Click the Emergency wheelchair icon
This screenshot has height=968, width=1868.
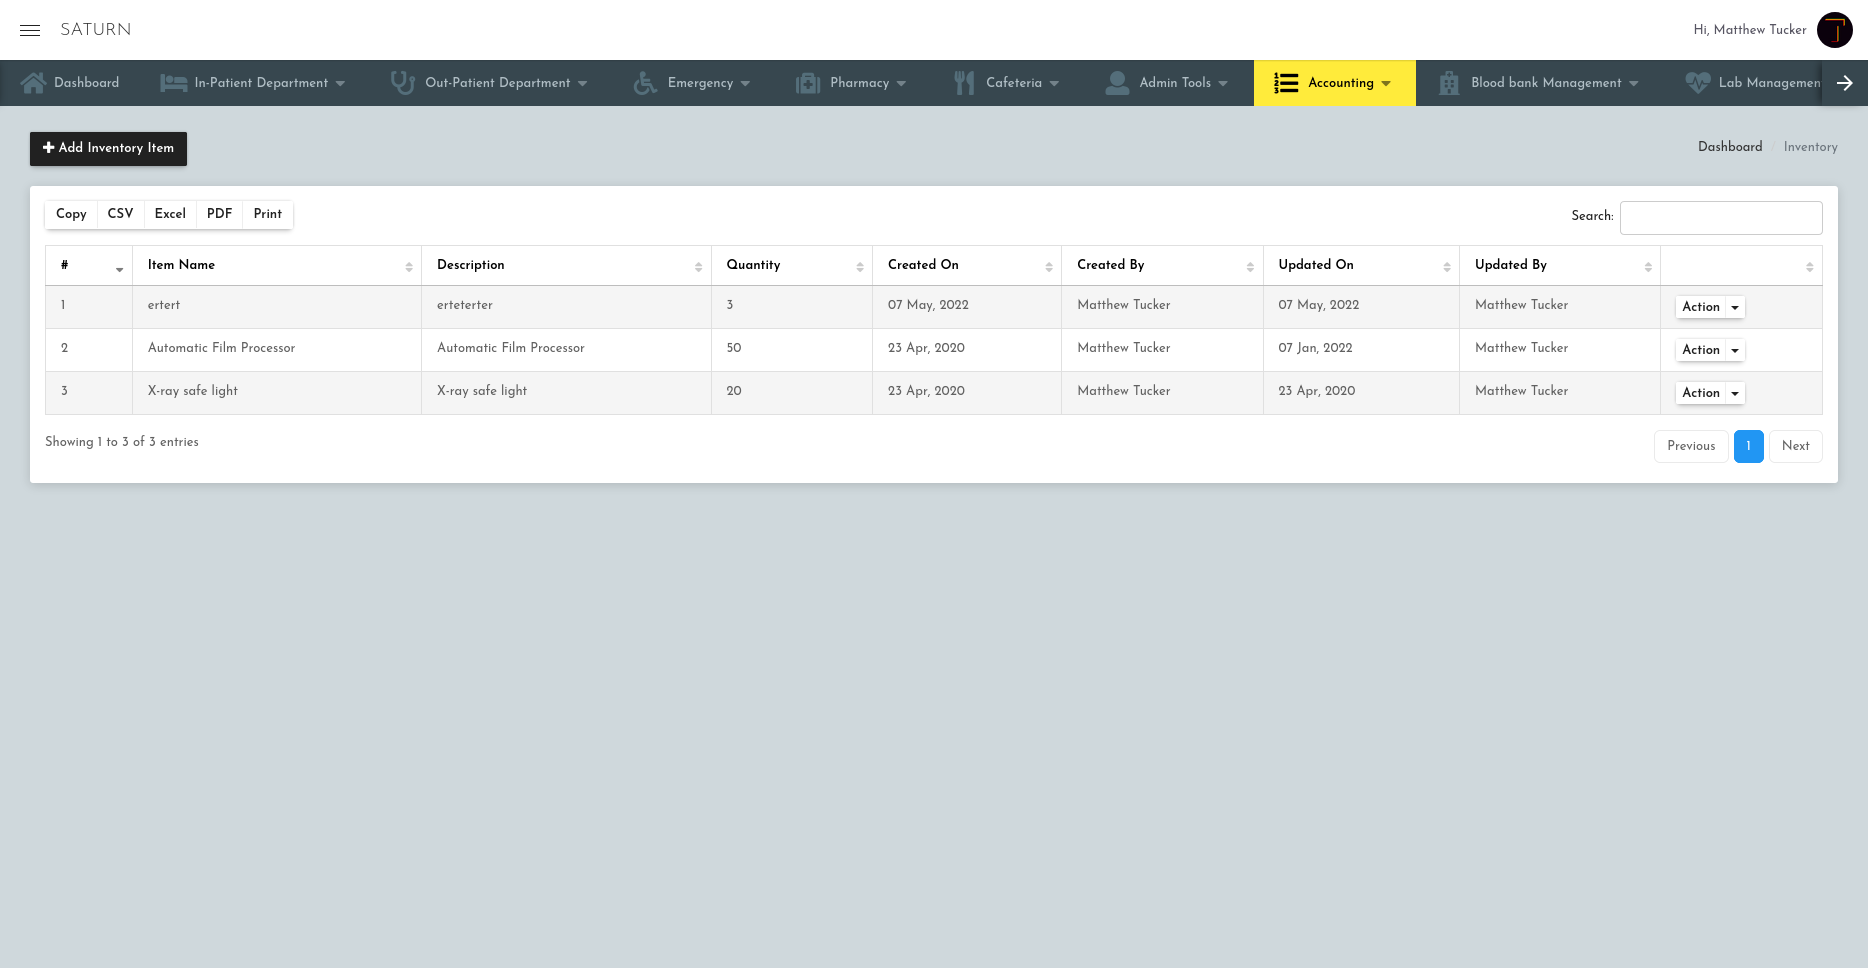[643, 82]
